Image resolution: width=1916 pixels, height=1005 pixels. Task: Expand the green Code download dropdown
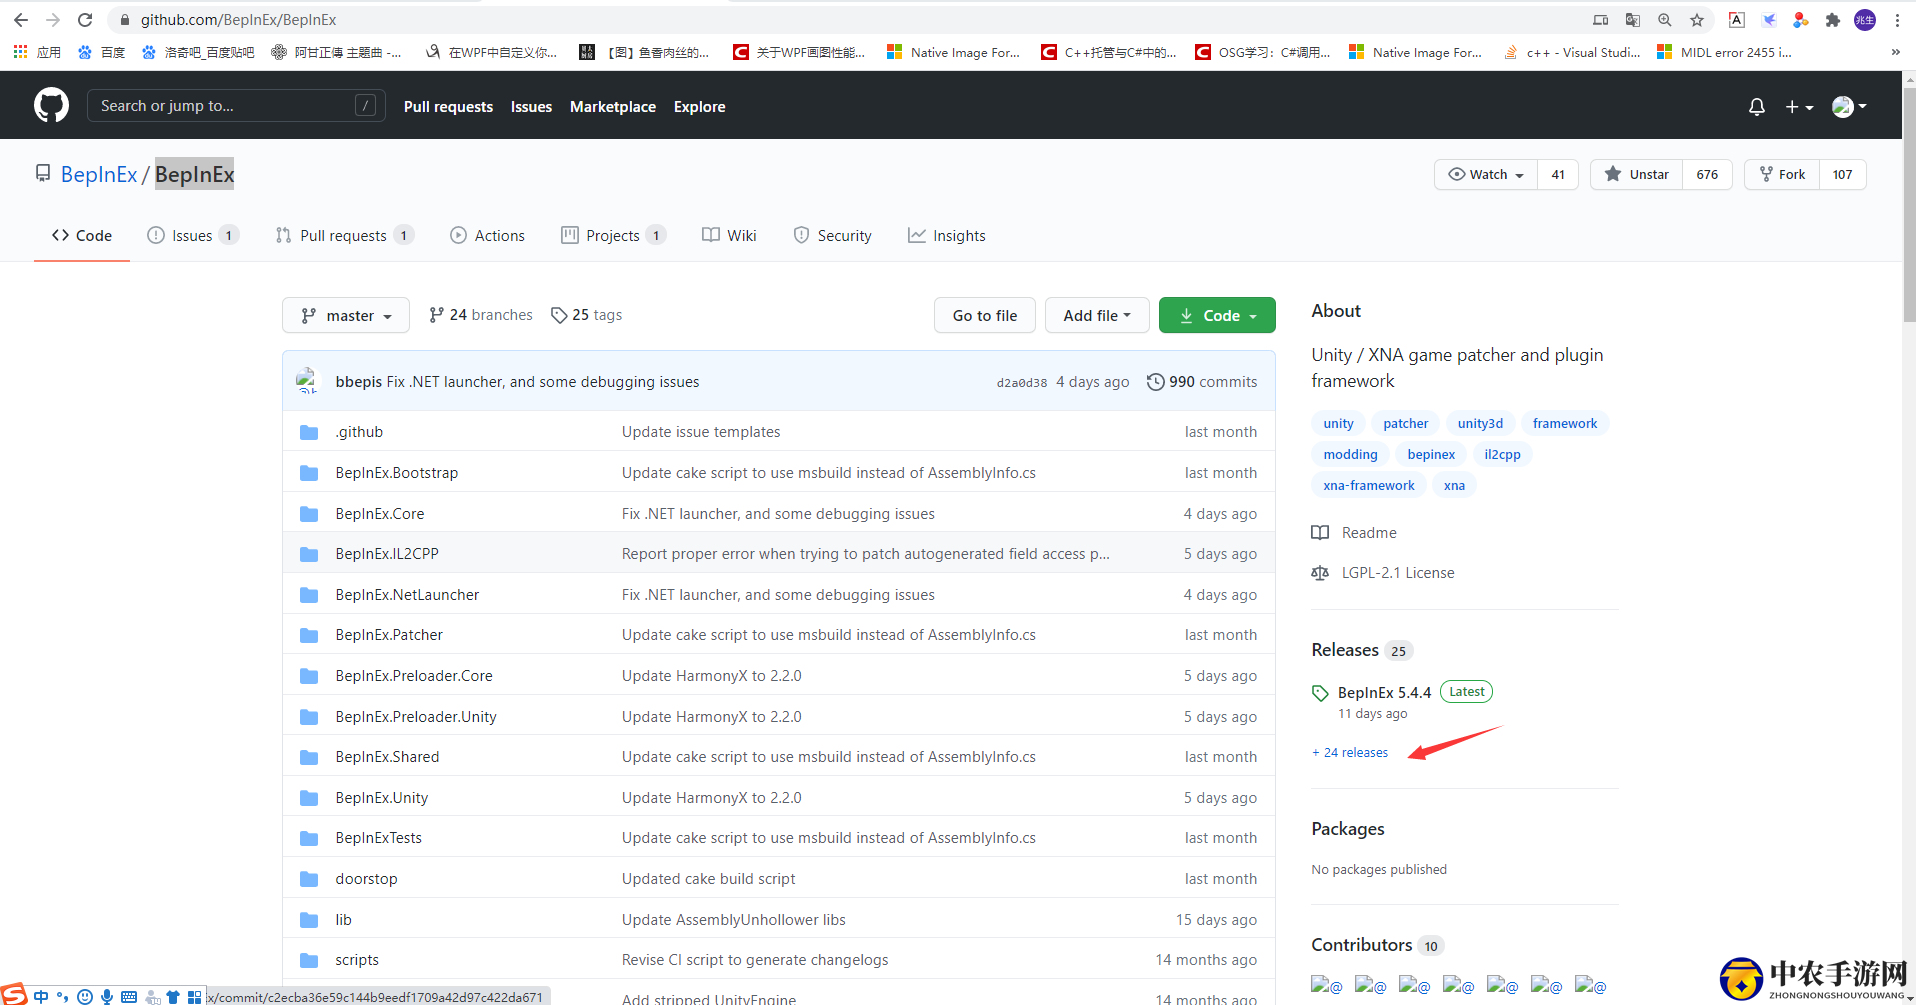coord(1217,315)
